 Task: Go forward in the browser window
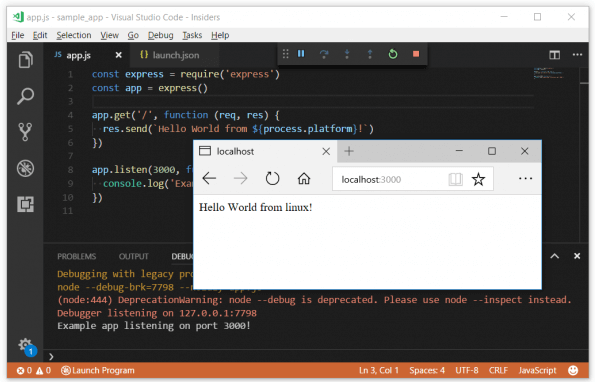(x=240, y=178)
